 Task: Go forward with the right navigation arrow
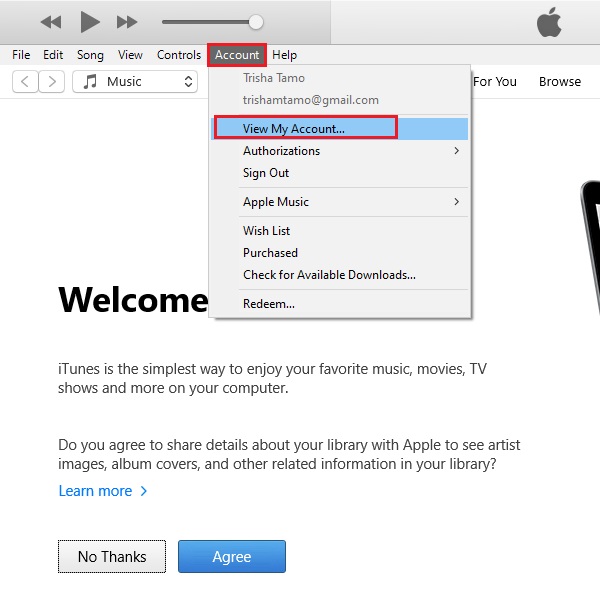coord(52,81)
